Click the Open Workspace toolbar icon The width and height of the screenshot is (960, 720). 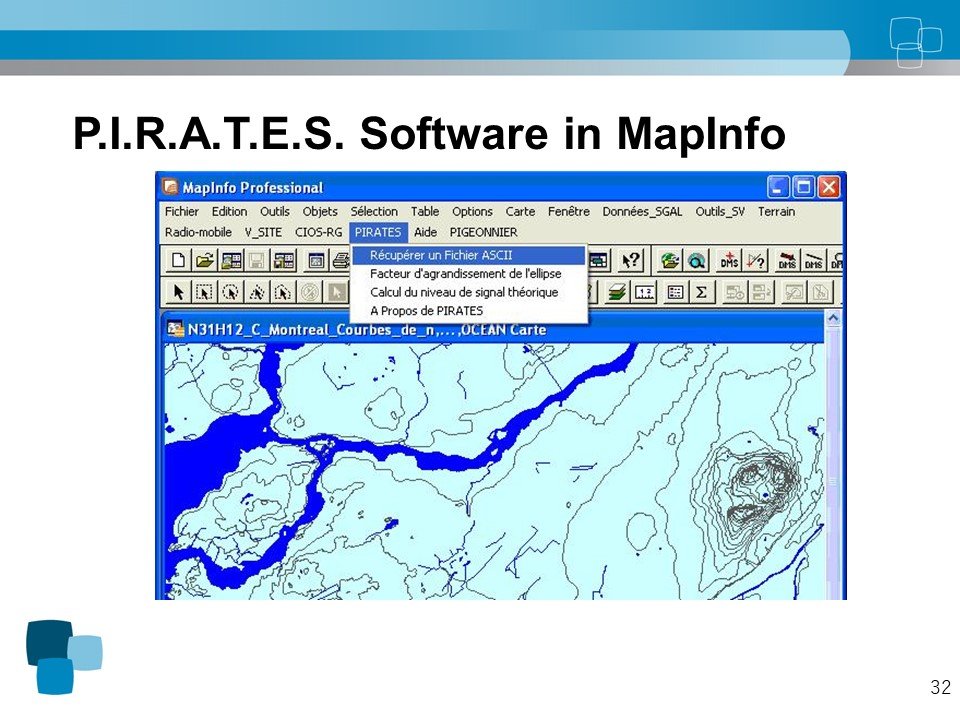[x=230, y=261]
